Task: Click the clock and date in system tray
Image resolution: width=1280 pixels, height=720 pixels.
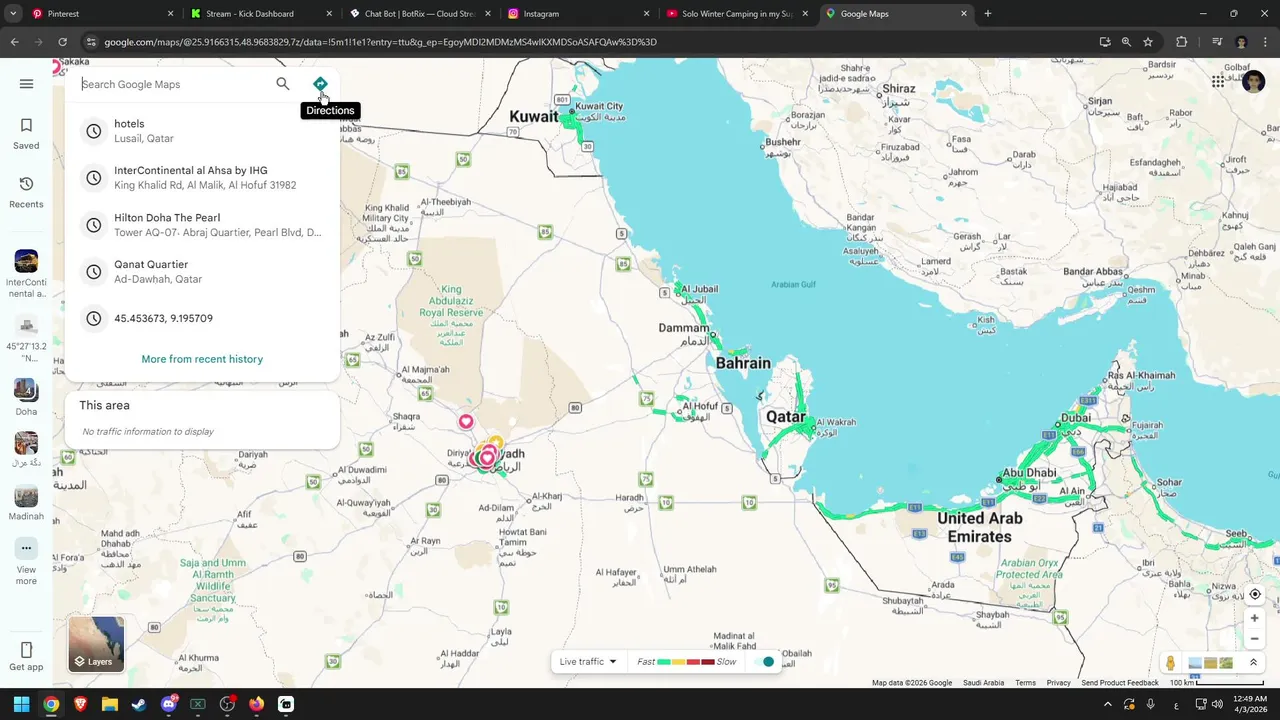Action: click(x=1251, y=704)
